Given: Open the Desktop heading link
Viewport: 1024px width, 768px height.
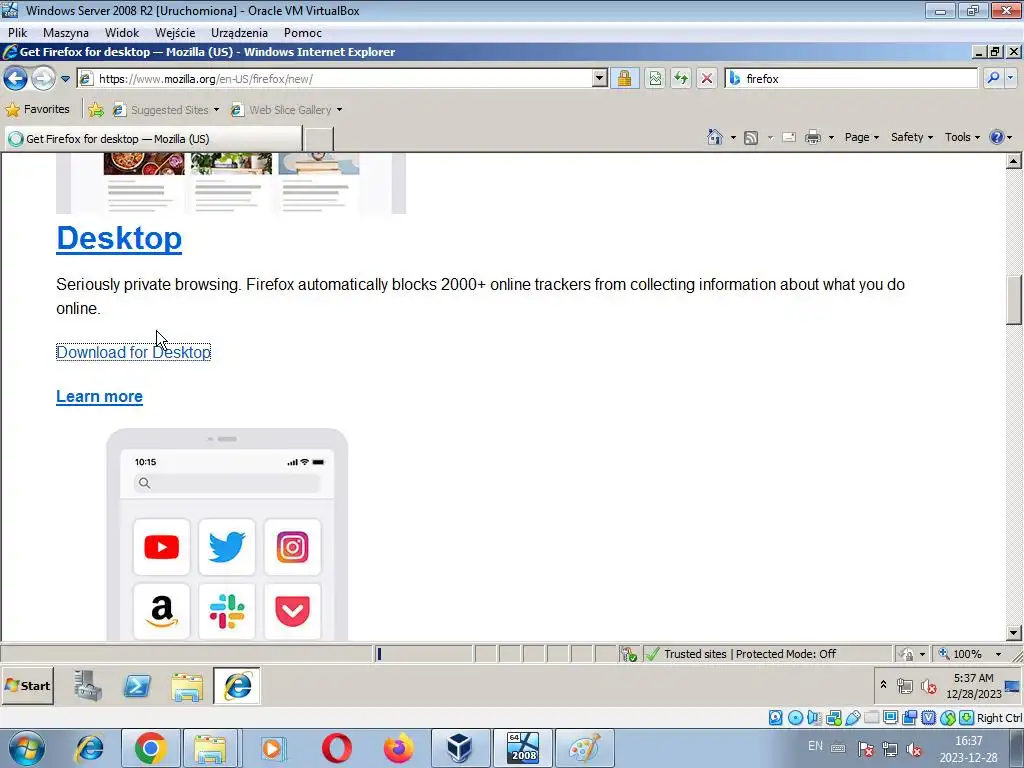Looking at the screenshot, I should [119, 238].
